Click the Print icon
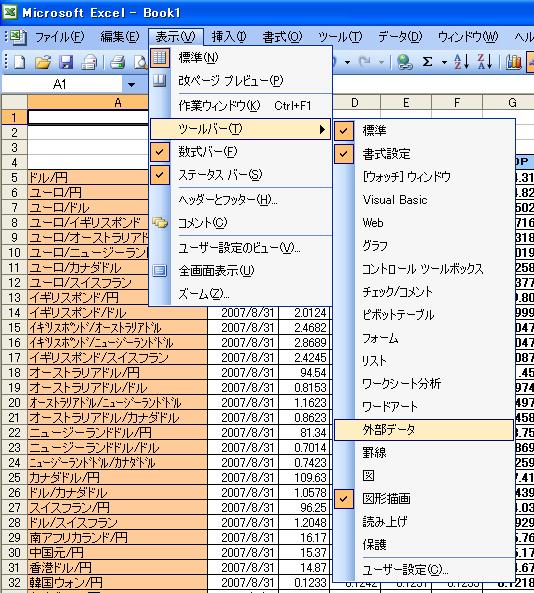The width and height of the screenshot is (534, 593). tap(117, 62)
